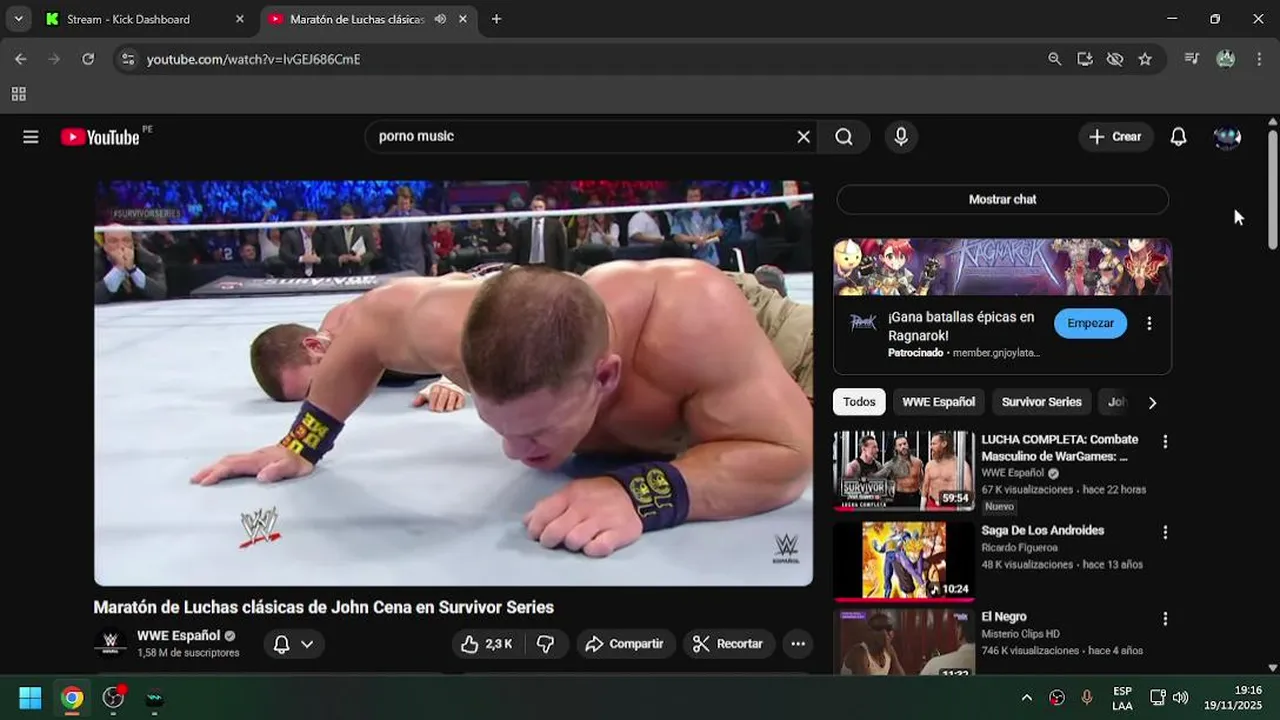1280x720 pixels.
Task: Switch the ESP LAA input language
Action: [x=1122, y=697]
